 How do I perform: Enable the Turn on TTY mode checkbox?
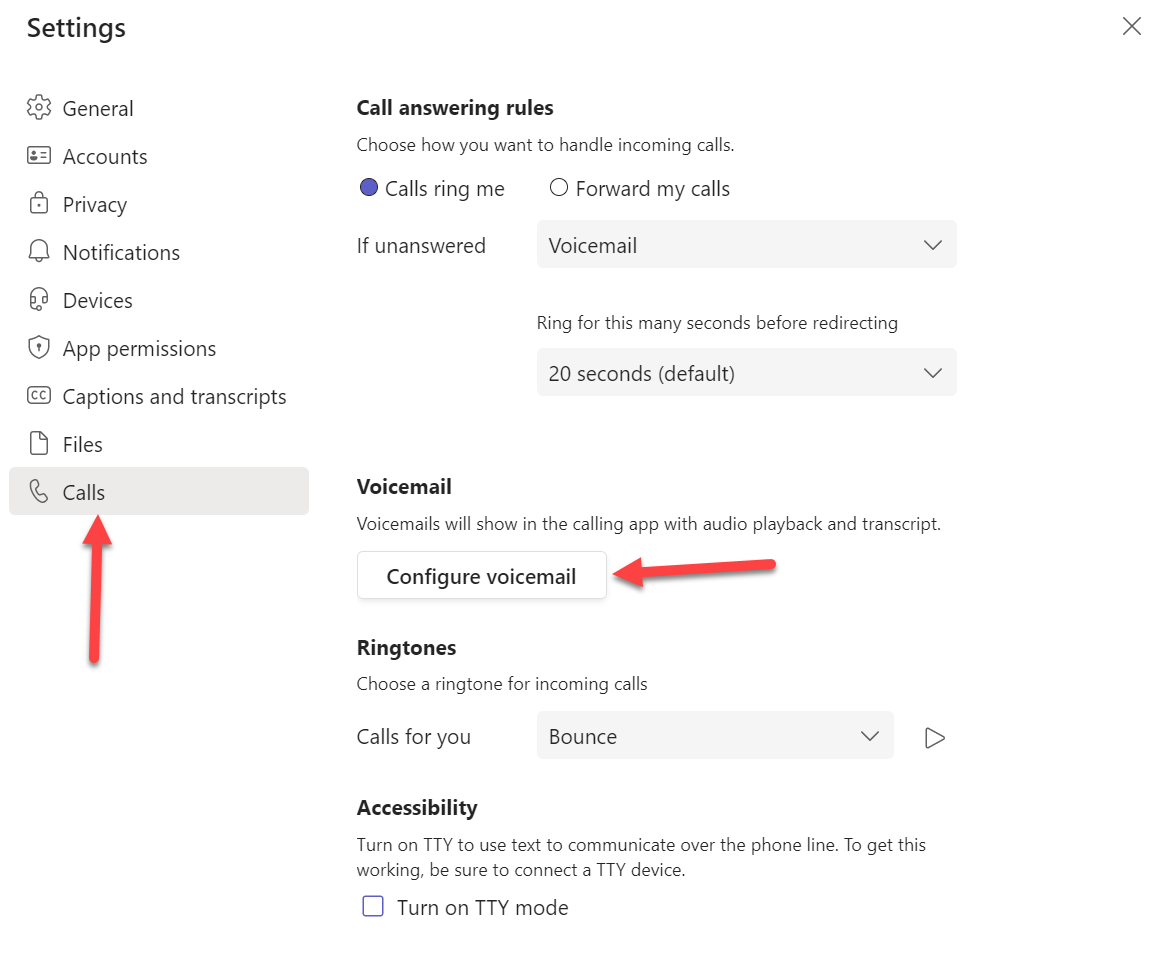(x=373, y=907)
